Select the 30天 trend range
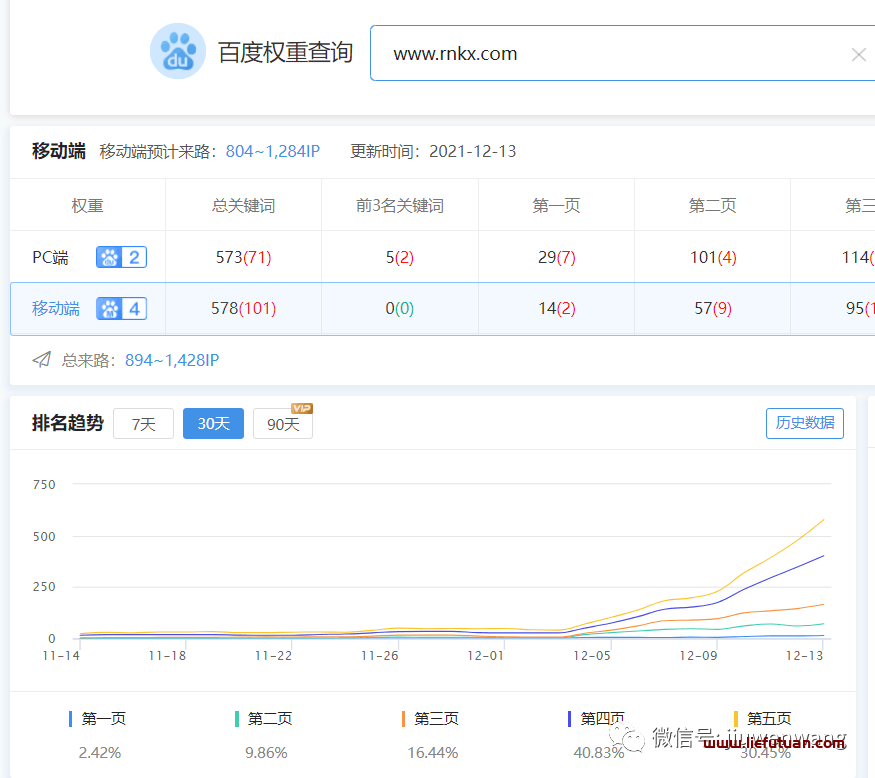This screenshot has width=875, height=778. (213, 424)
